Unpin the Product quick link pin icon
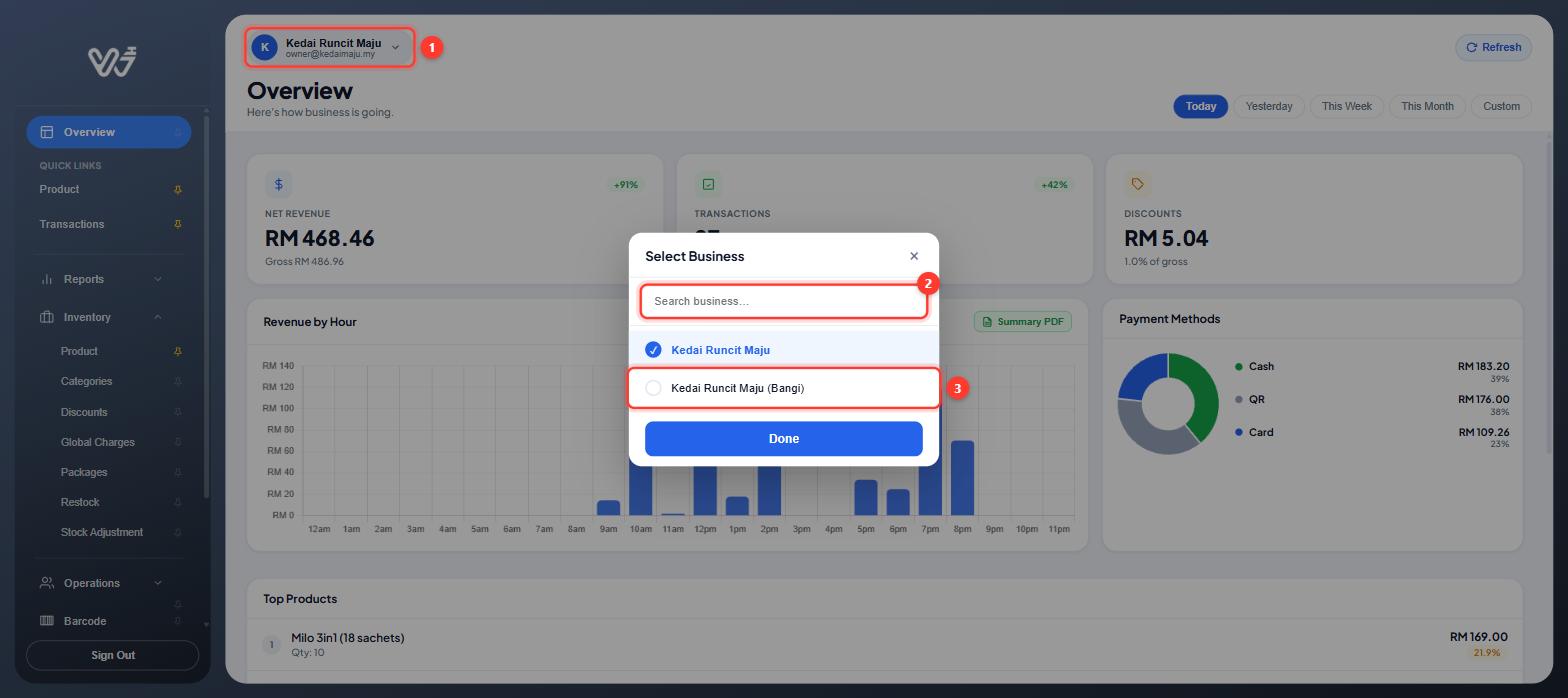Viewport: 1568px width, 698px height. click(178, 190)
